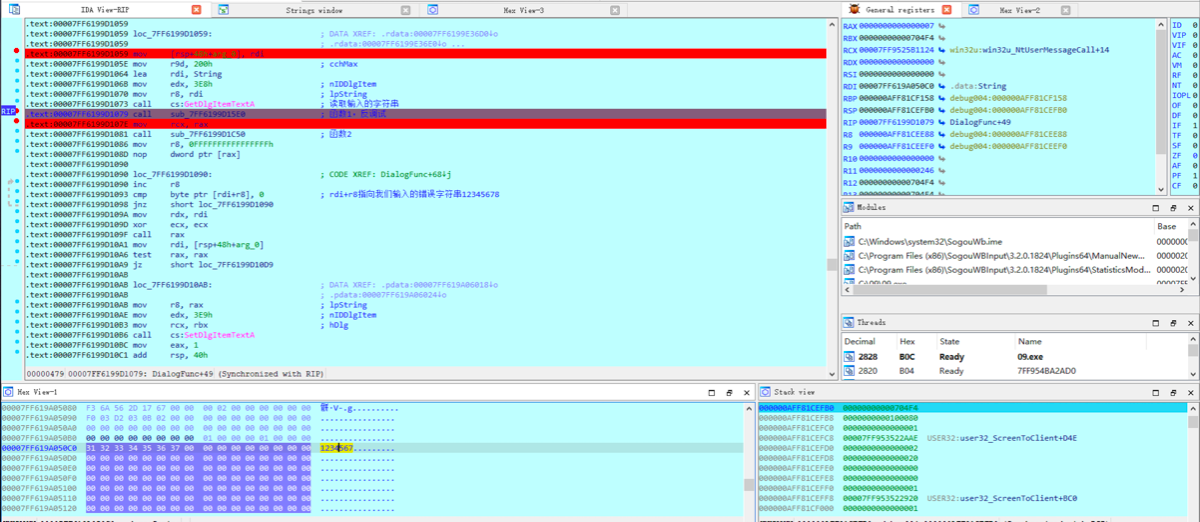
Task: Follow the RIP register jump arrow
Action: [x=943, y=122]
